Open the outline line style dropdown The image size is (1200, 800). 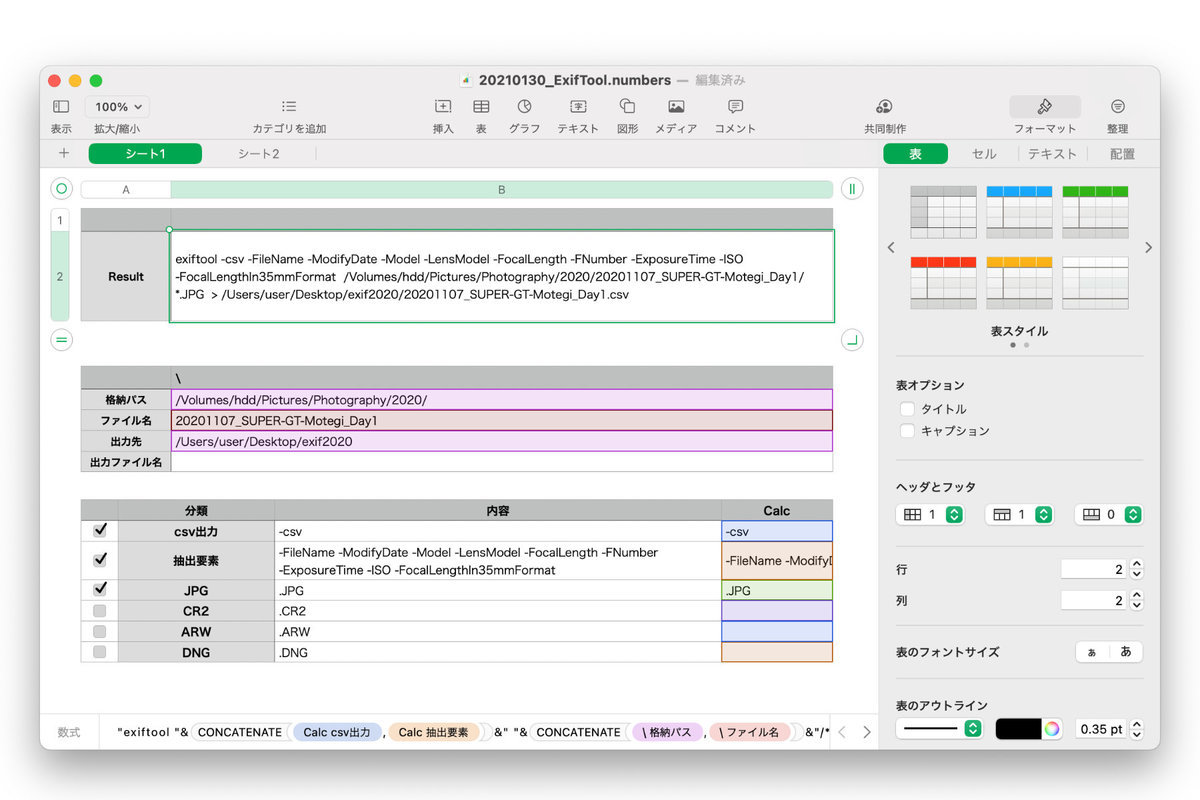(940, 729)
